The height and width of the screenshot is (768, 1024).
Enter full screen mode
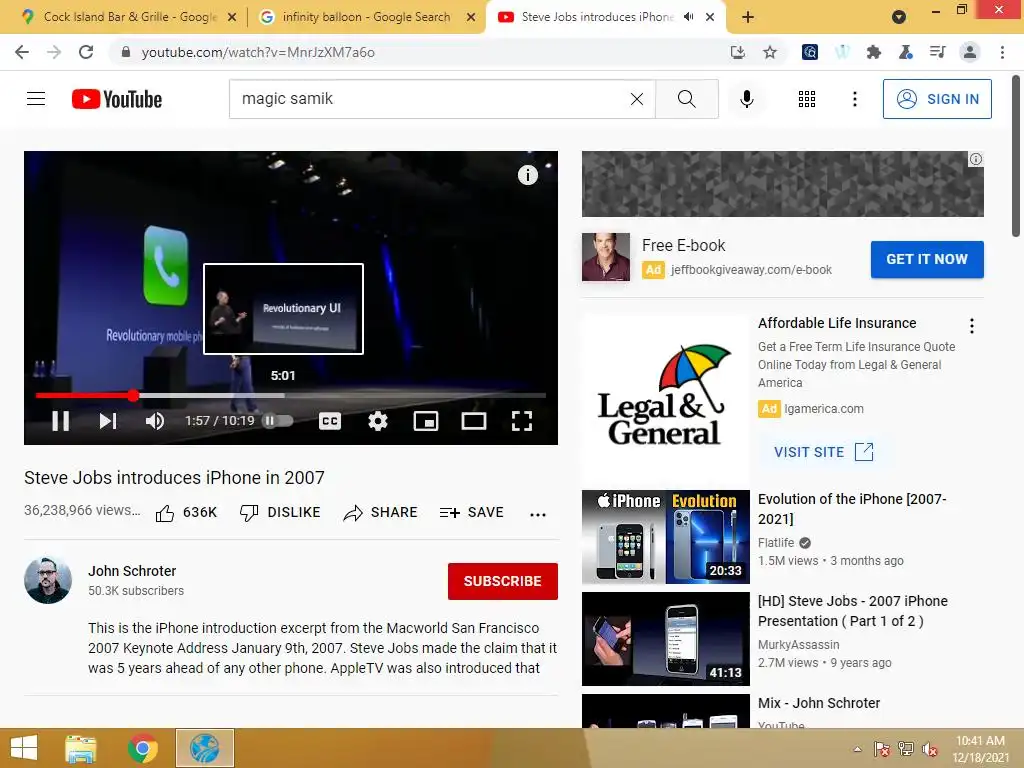(x=521, y=421)
